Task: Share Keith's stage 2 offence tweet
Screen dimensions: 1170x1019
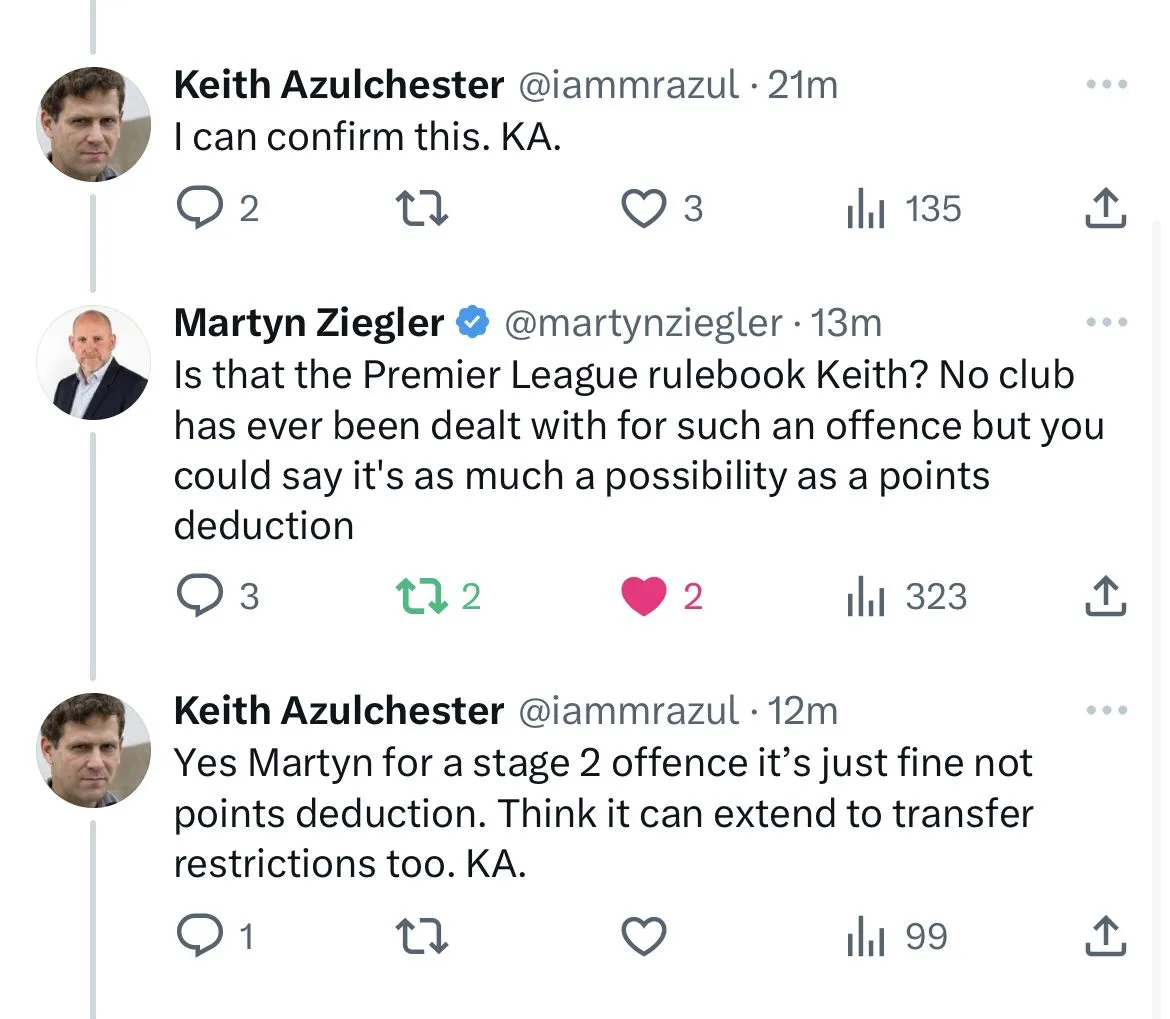Action: [1106, 936]
